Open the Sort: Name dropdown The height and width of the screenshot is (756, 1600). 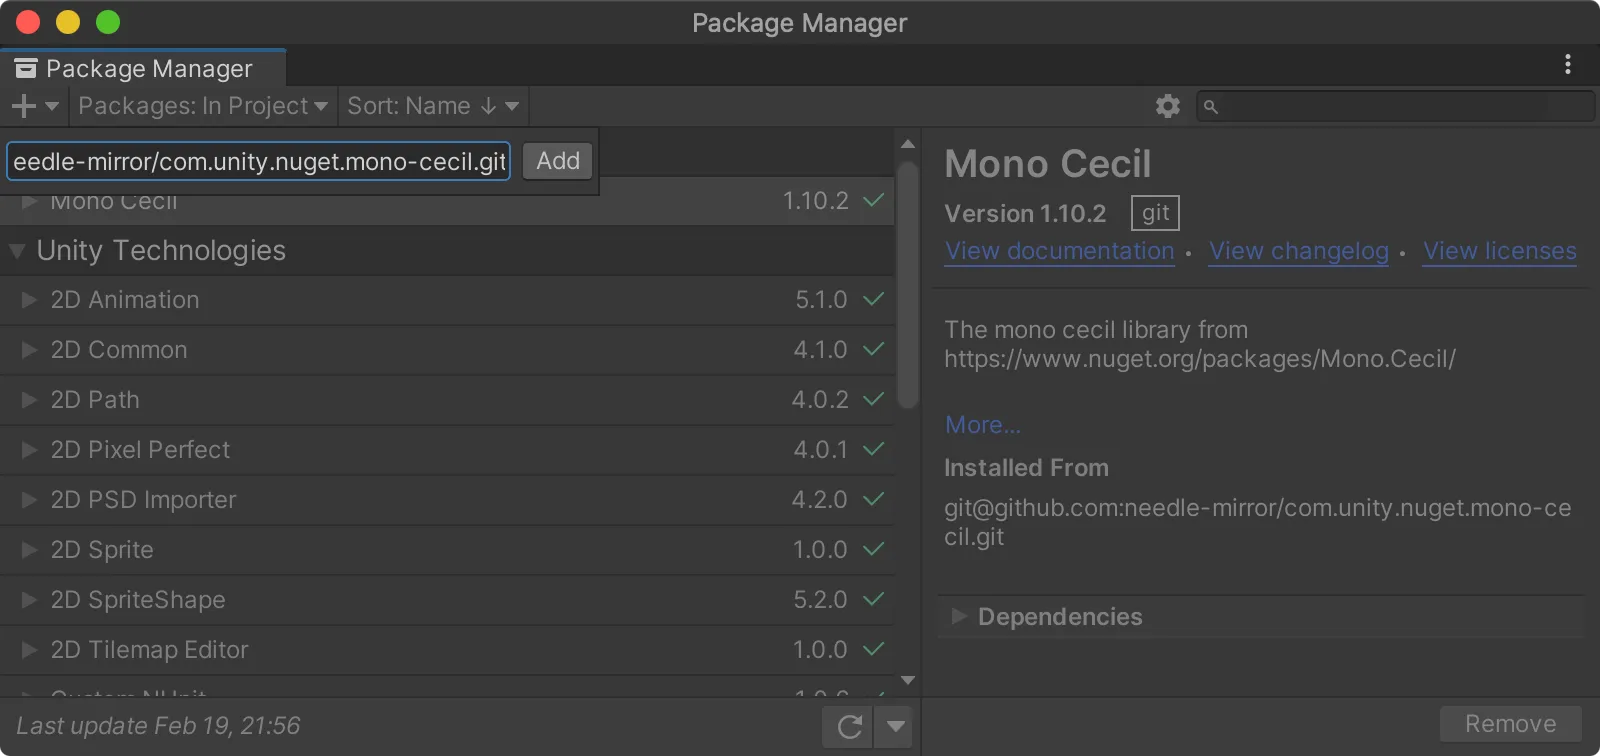tap(432, 106)
